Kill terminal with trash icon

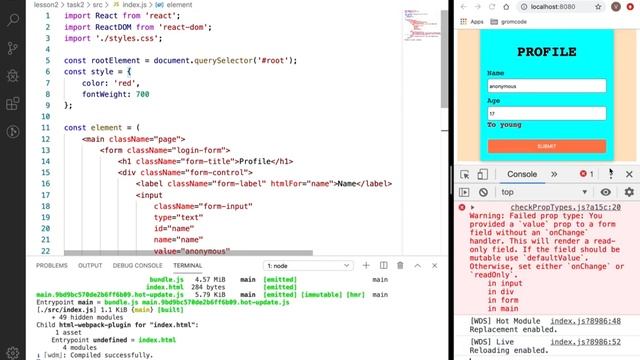pos(400,265)
